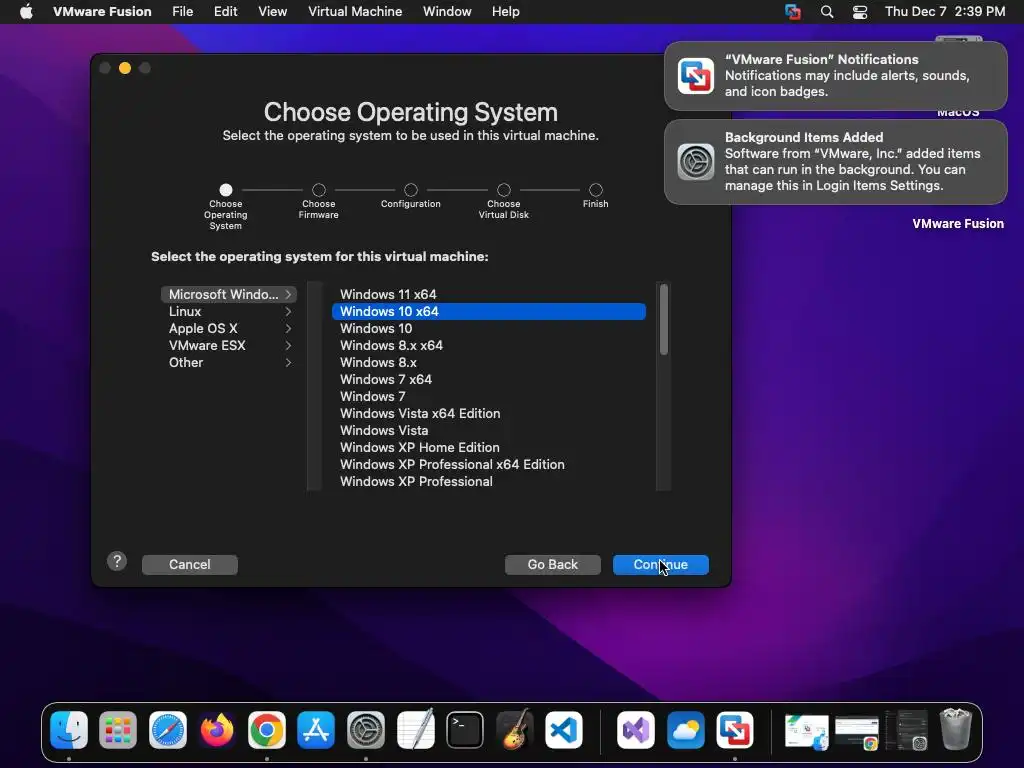The width and height of the screenshot is (1024, 768).
Task: Open Control Center in menu bar
Action: 860,12
